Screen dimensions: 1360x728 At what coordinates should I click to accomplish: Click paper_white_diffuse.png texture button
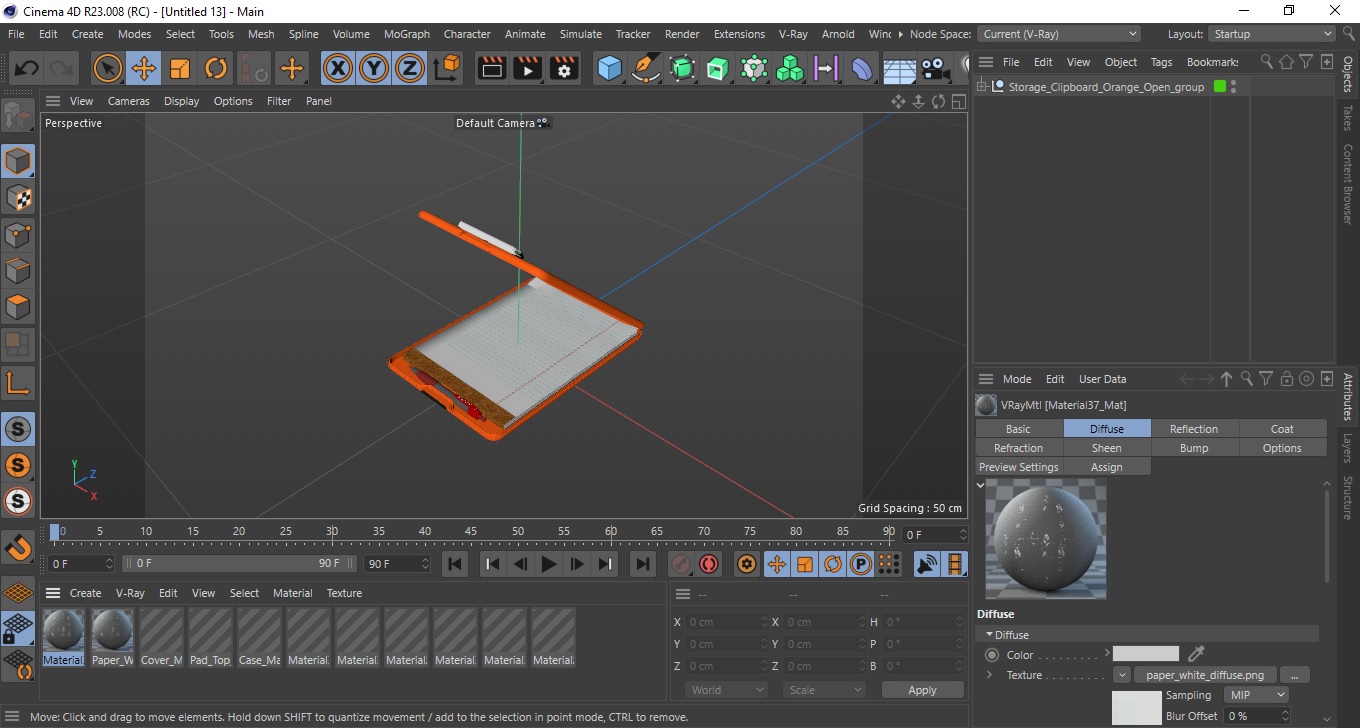pyautogui.click(x=1204, y=675)
